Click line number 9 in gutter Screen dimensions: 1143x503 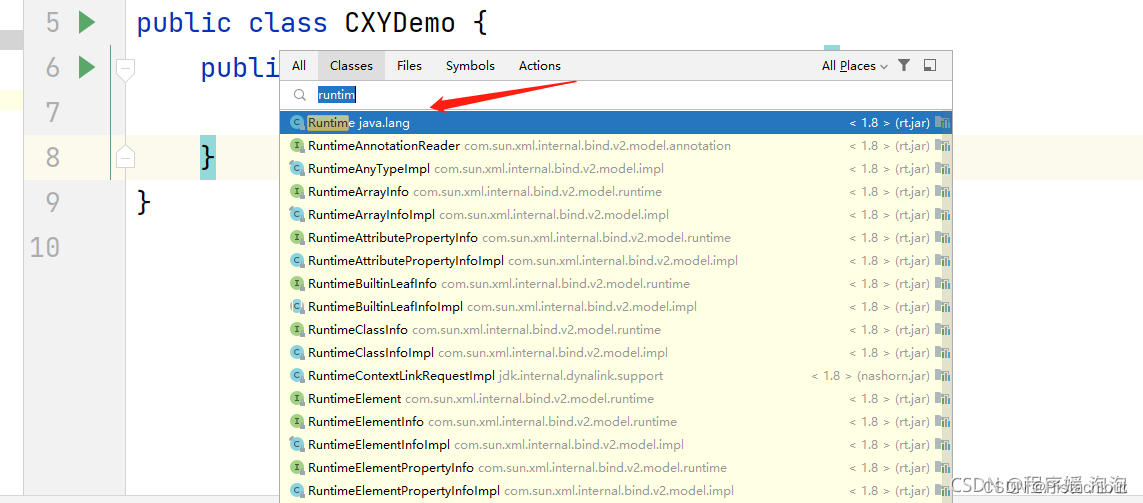tap(52, 202)
